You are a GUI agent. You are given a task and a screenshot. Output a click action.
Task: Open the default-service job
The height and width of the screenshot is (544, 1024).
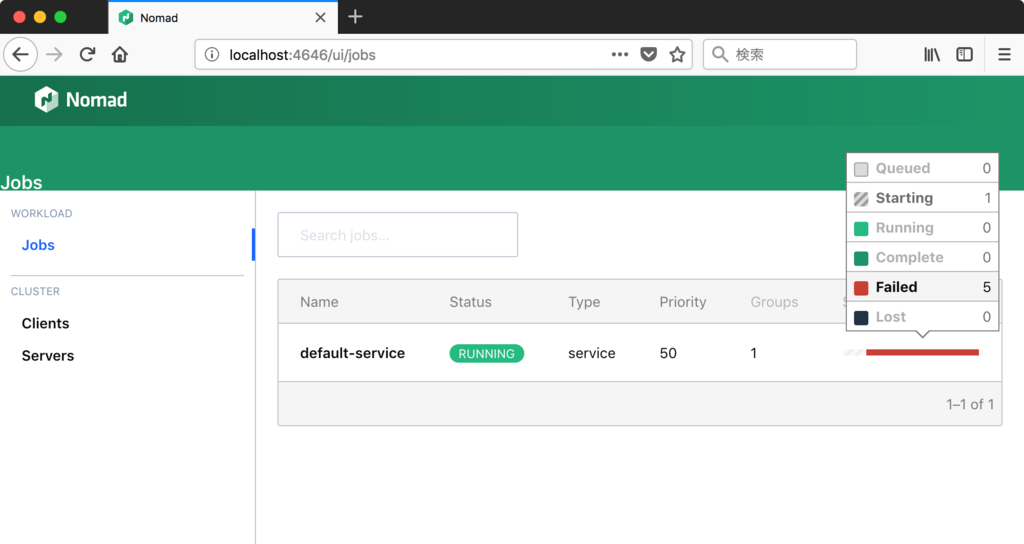tap(353, 353)
